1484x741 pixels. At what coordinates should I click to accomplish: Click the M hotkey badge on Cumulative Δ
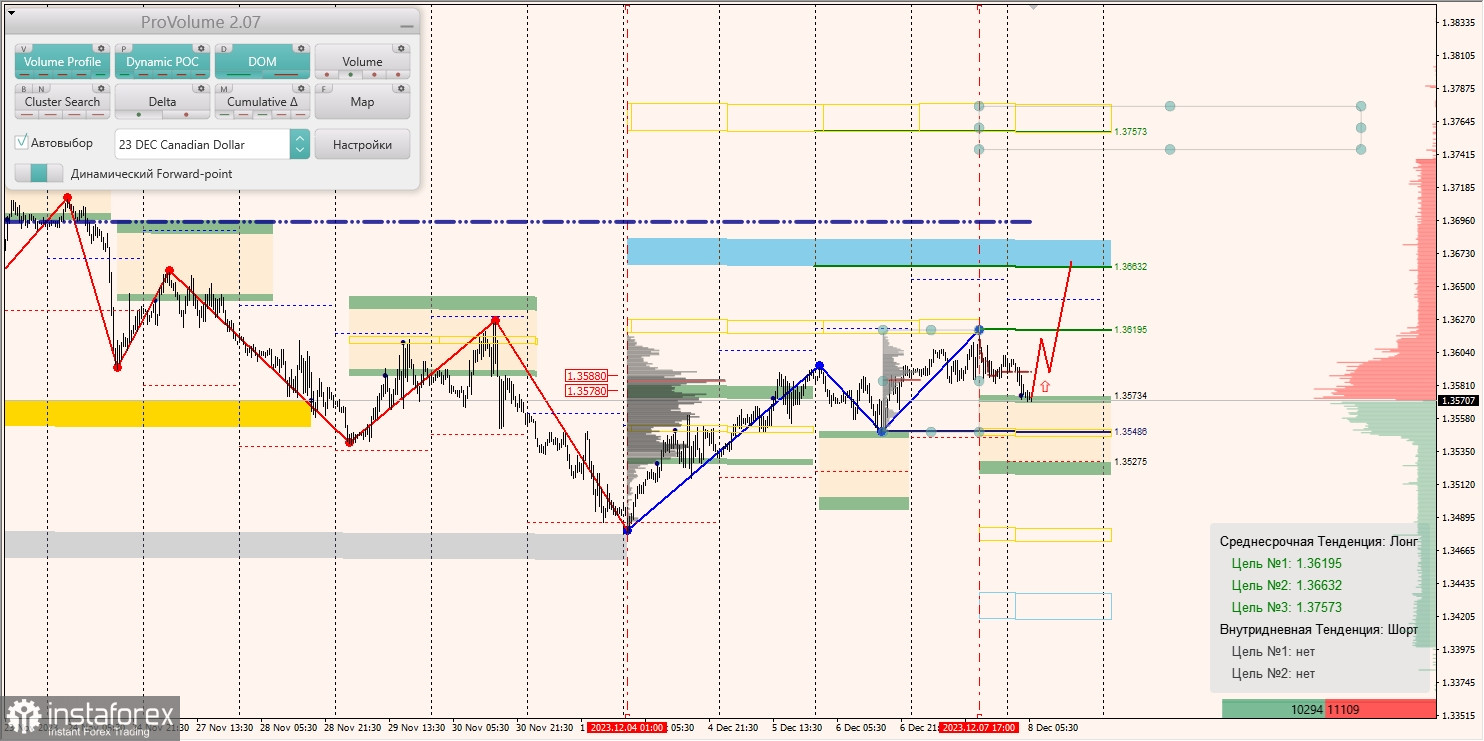(224, 88)
